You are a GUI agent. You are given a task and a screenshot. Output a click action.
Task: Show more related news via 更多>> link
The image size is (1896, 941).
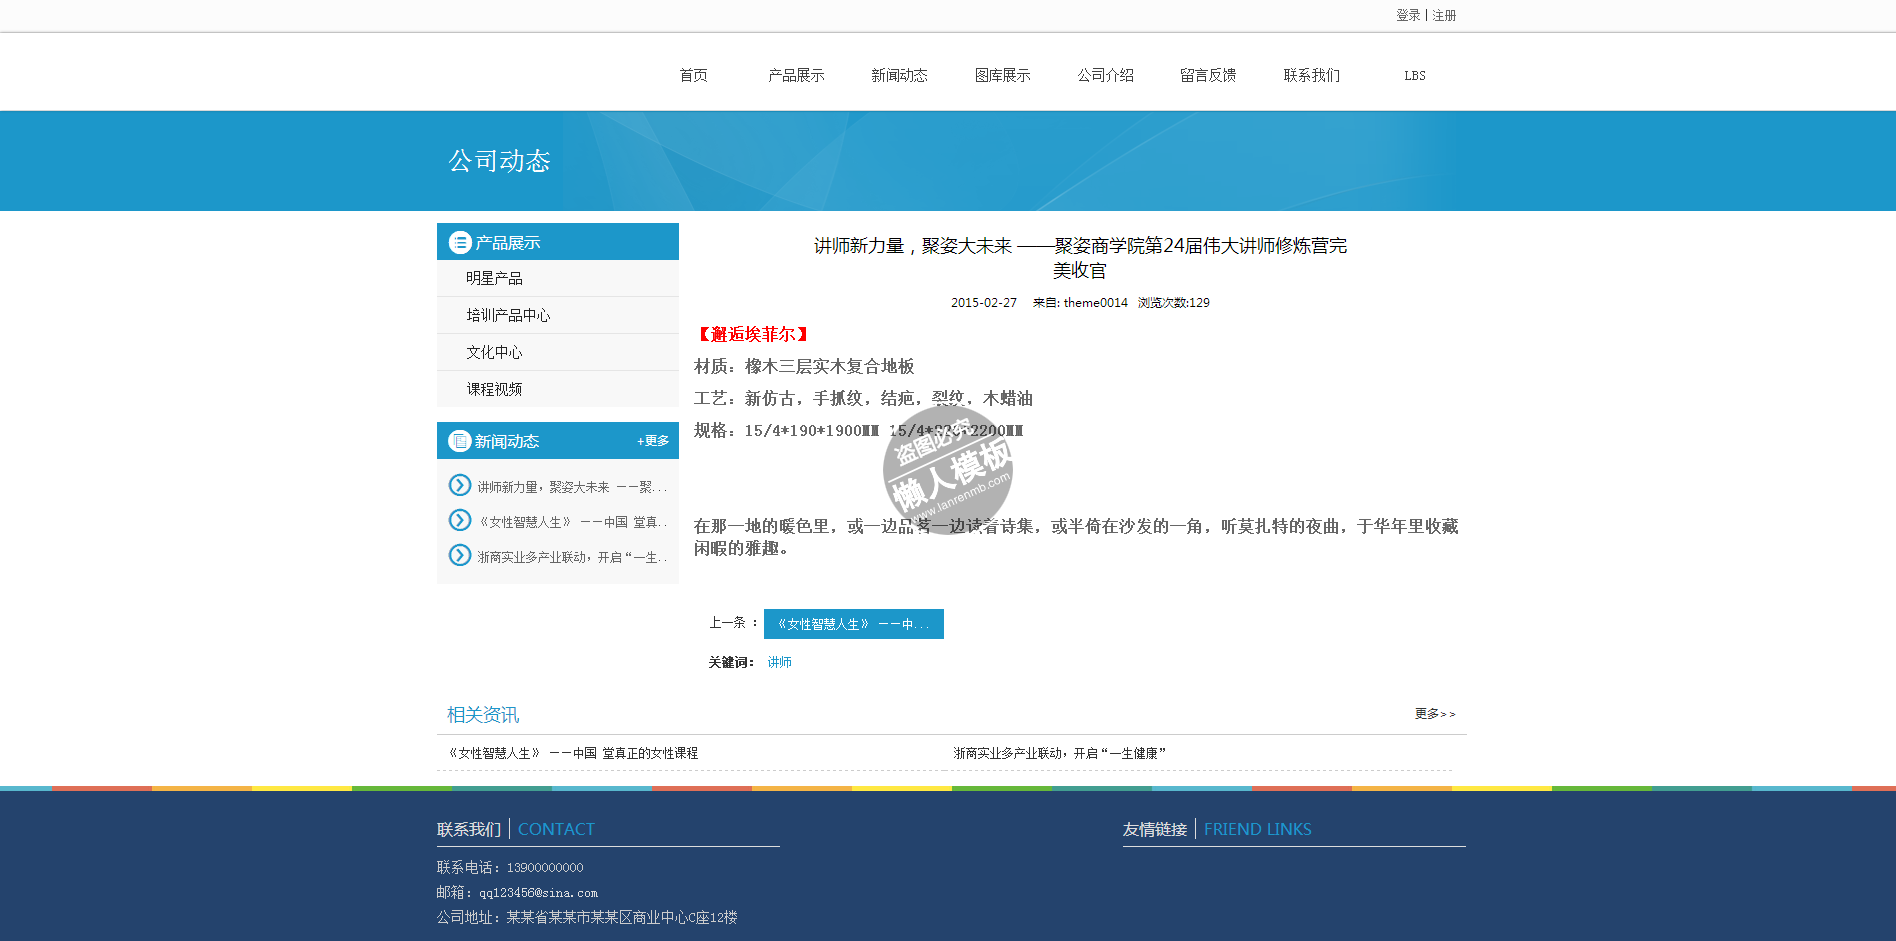[1434, 714]
